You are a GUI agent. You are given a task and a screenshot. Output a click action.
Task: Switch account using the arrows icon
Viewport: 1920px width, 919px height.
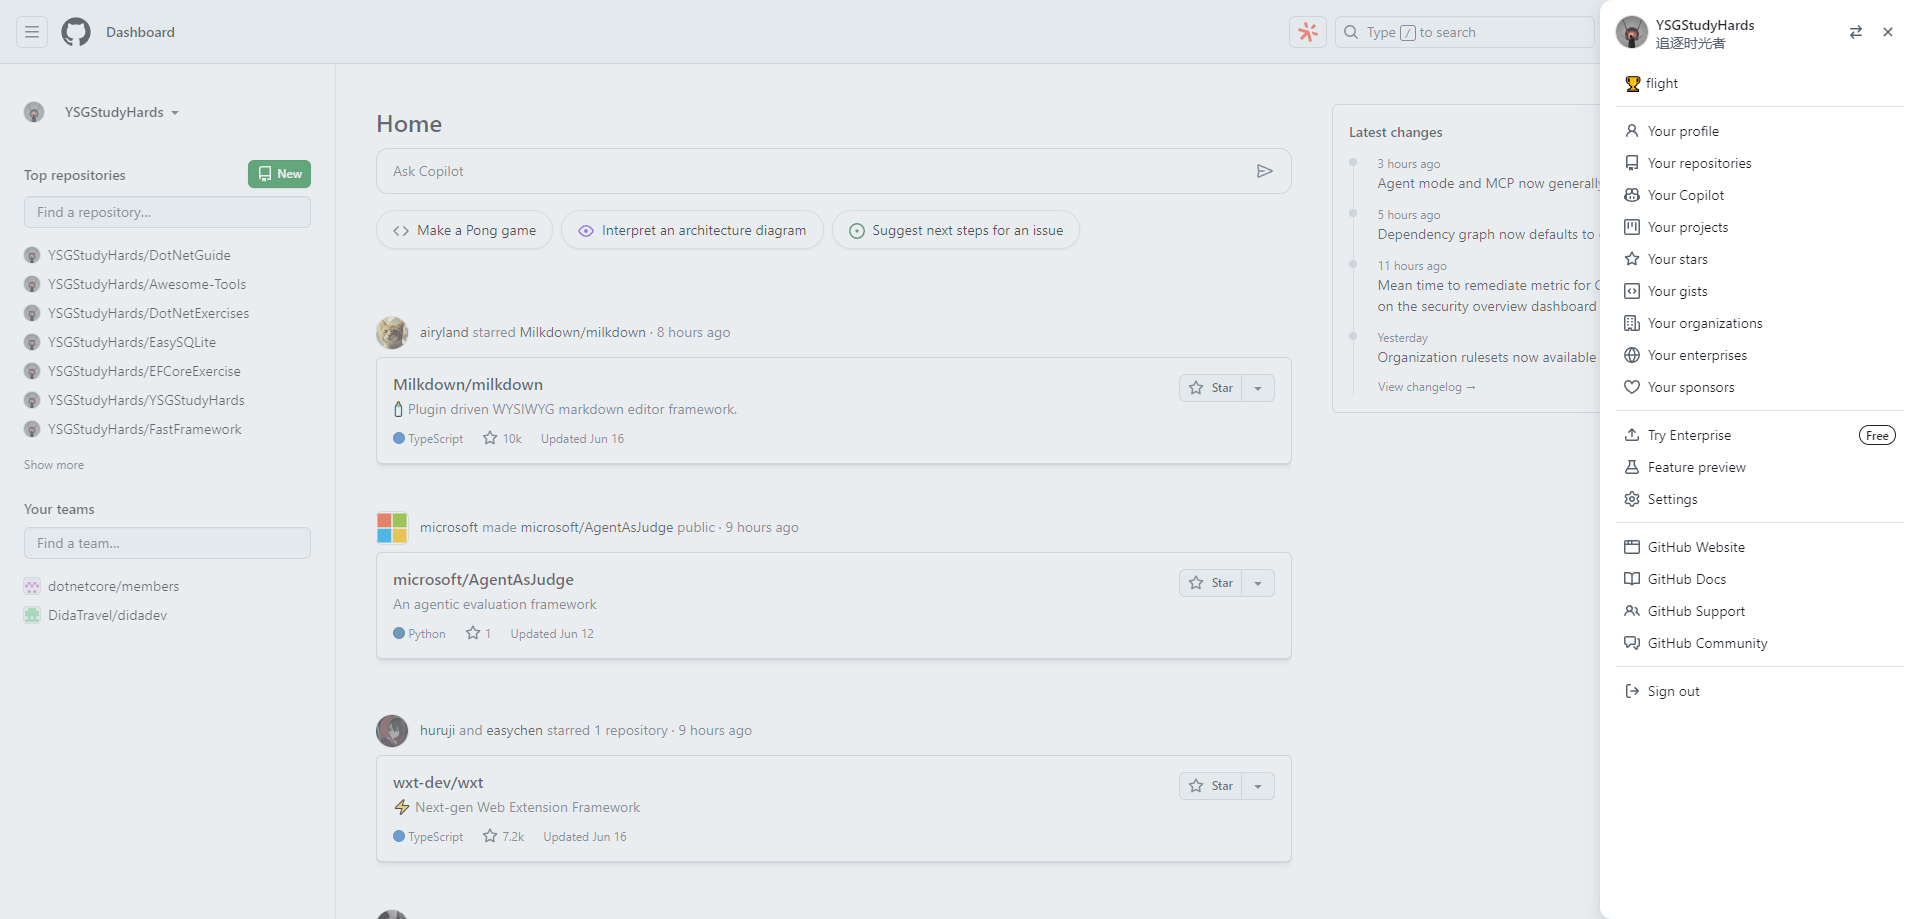[x=1855, y=32]
